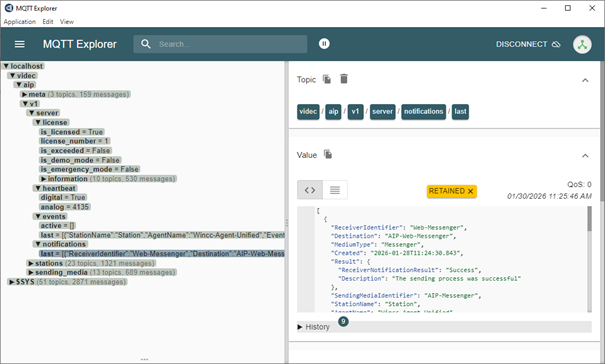605x364 pixels.
Task: Remove the RETAINED flag
Action: pos(470,191)
